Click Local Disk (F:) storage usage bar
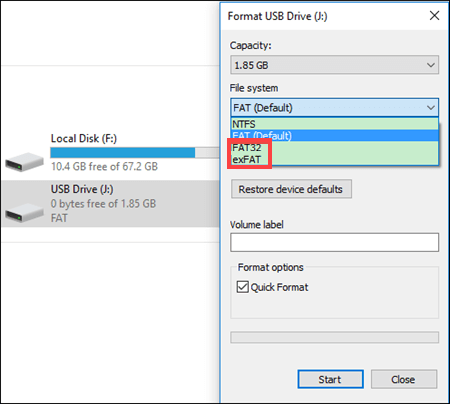The height and width of the screenshot is (404, 450). point(135,153)
